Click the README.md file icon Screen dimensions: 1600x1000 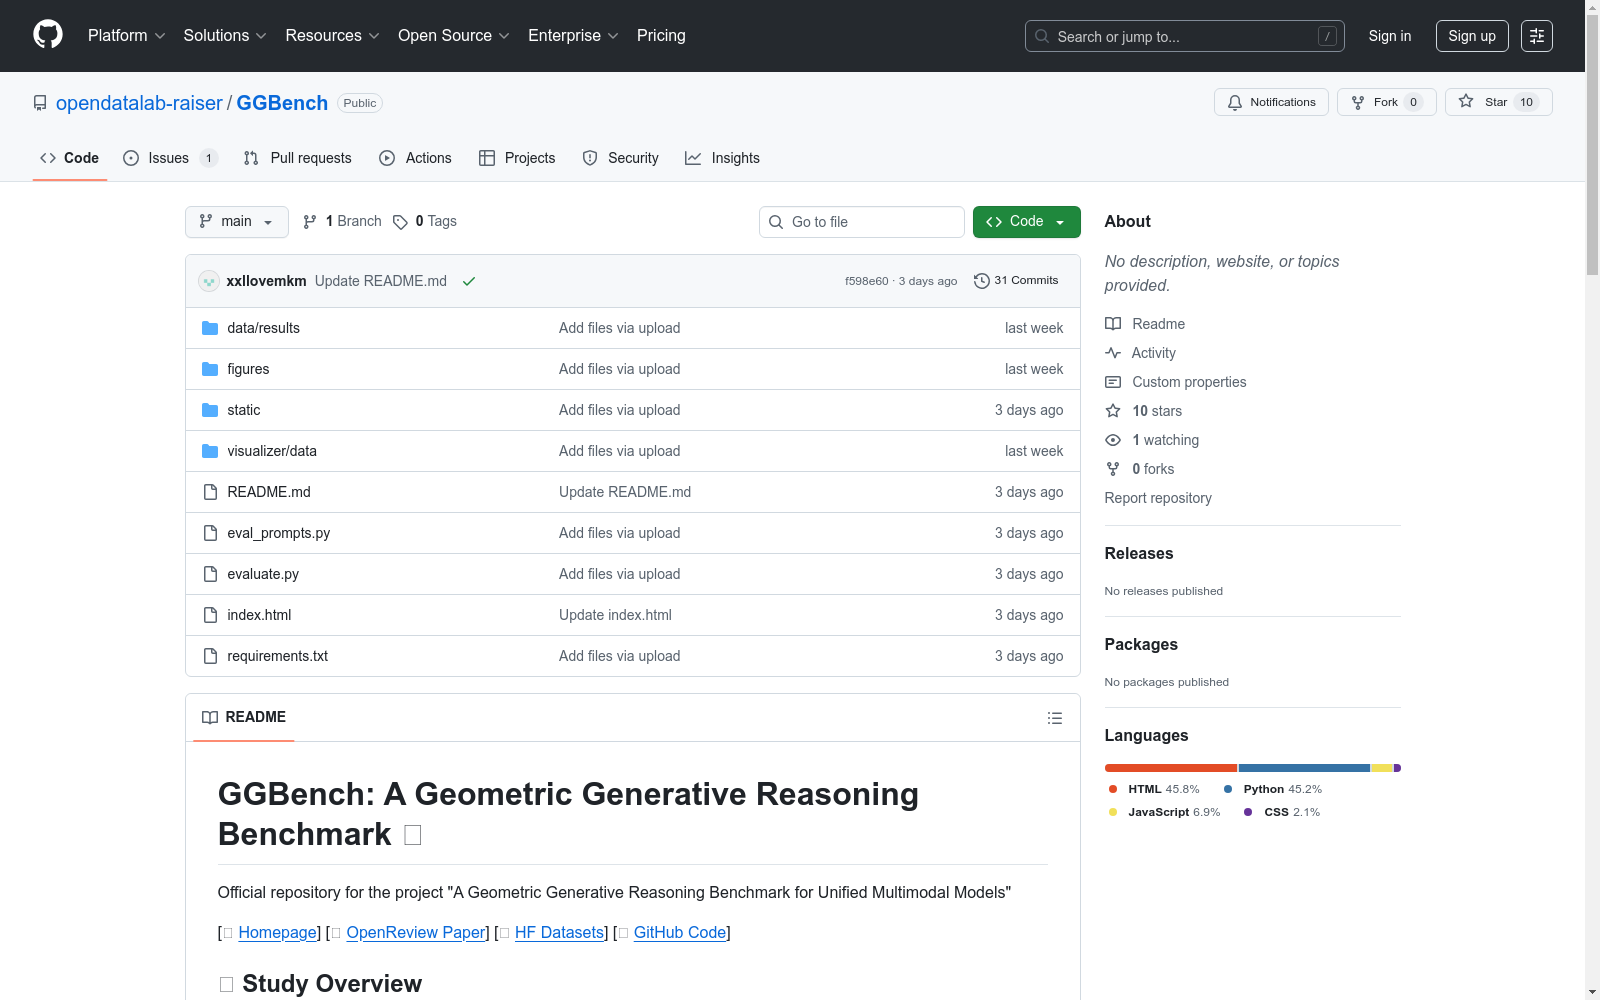coord(210,492)
